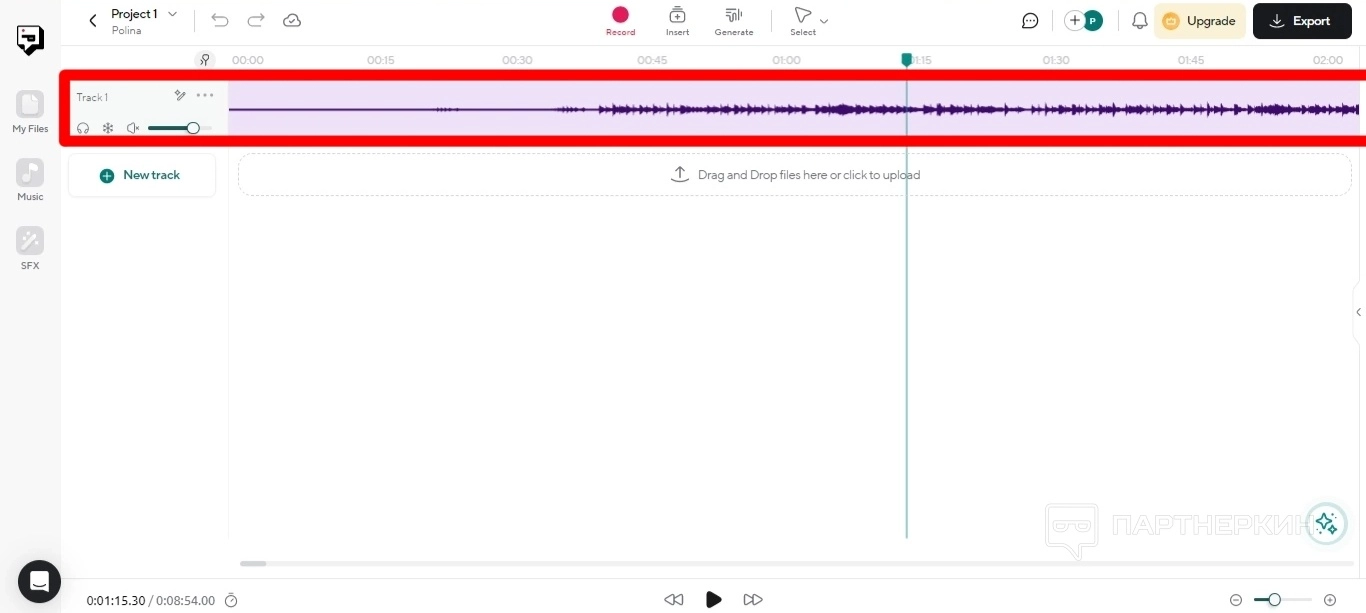Open the P user avatar
The width and height of the screenshot is (1366, 613).
pyautogui.click(x=1093, y=21)
